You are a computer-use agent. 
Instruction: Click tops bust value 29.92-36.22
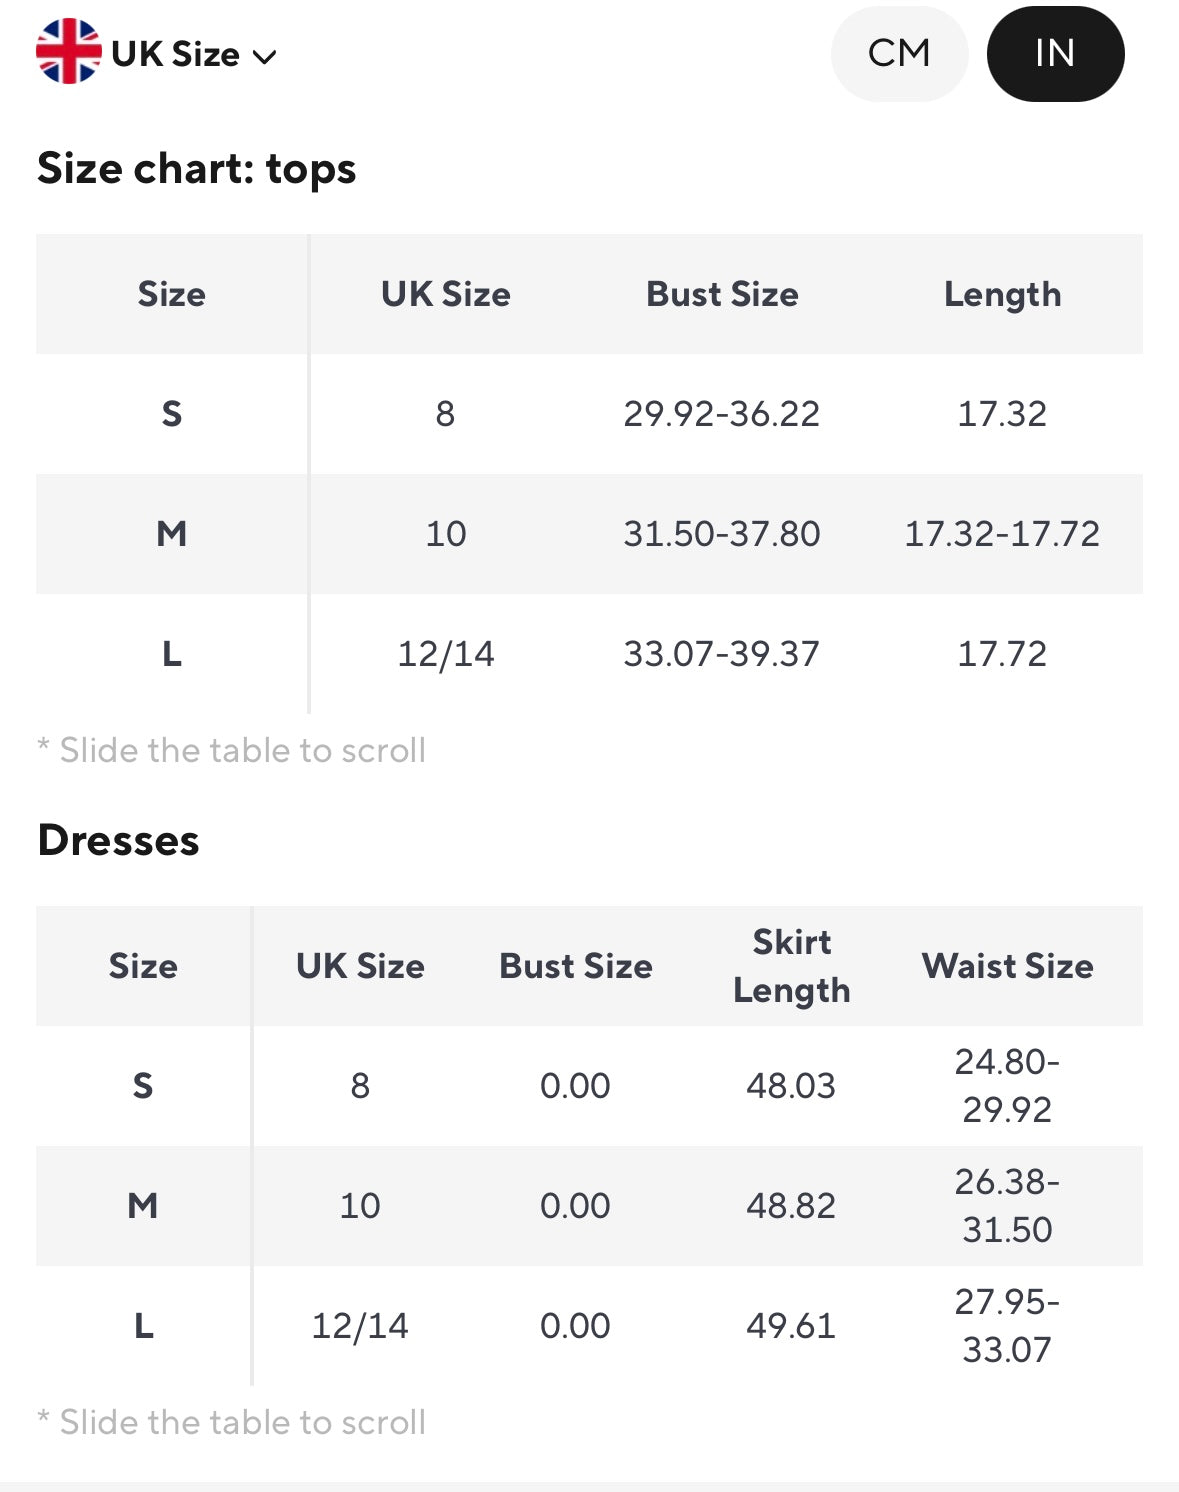coord(721,413)
